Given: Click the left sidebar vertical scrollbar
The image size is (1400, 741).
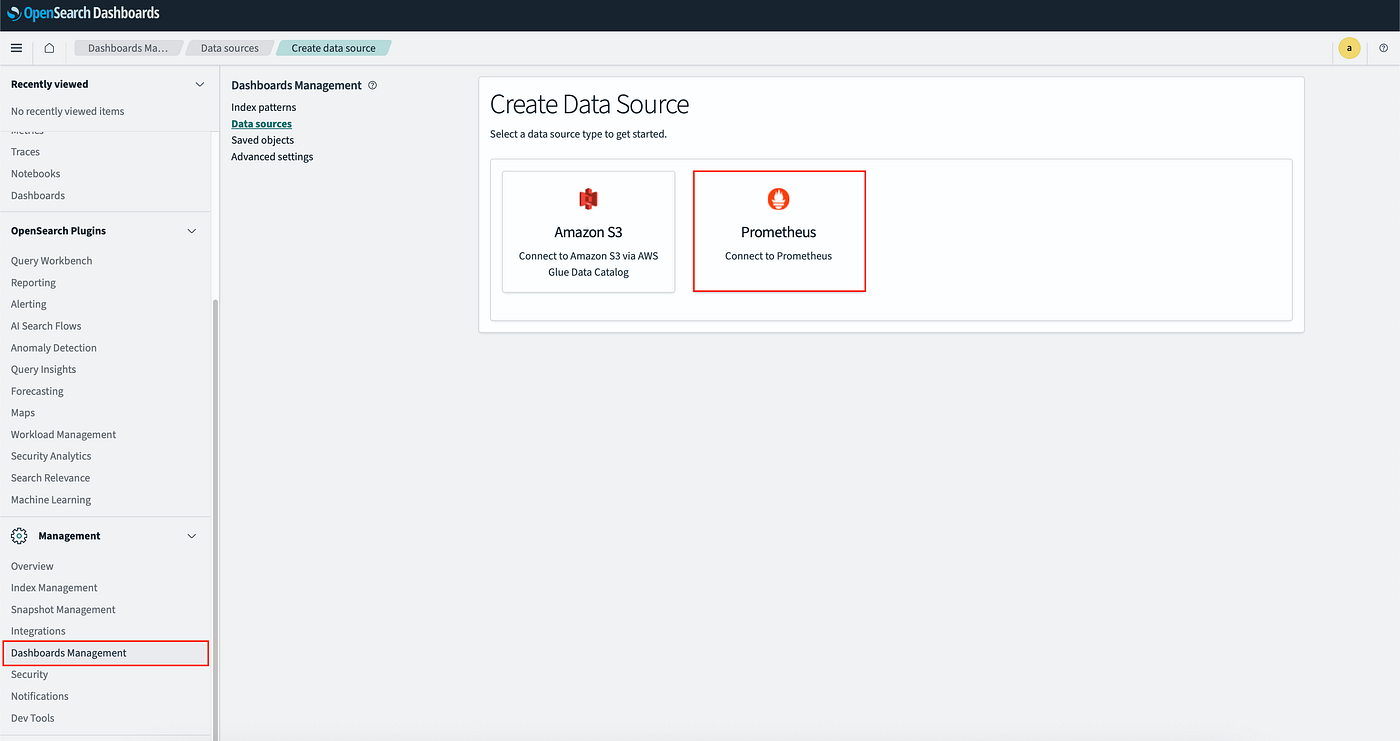Looking at the screenshot, I should [215, 520].
